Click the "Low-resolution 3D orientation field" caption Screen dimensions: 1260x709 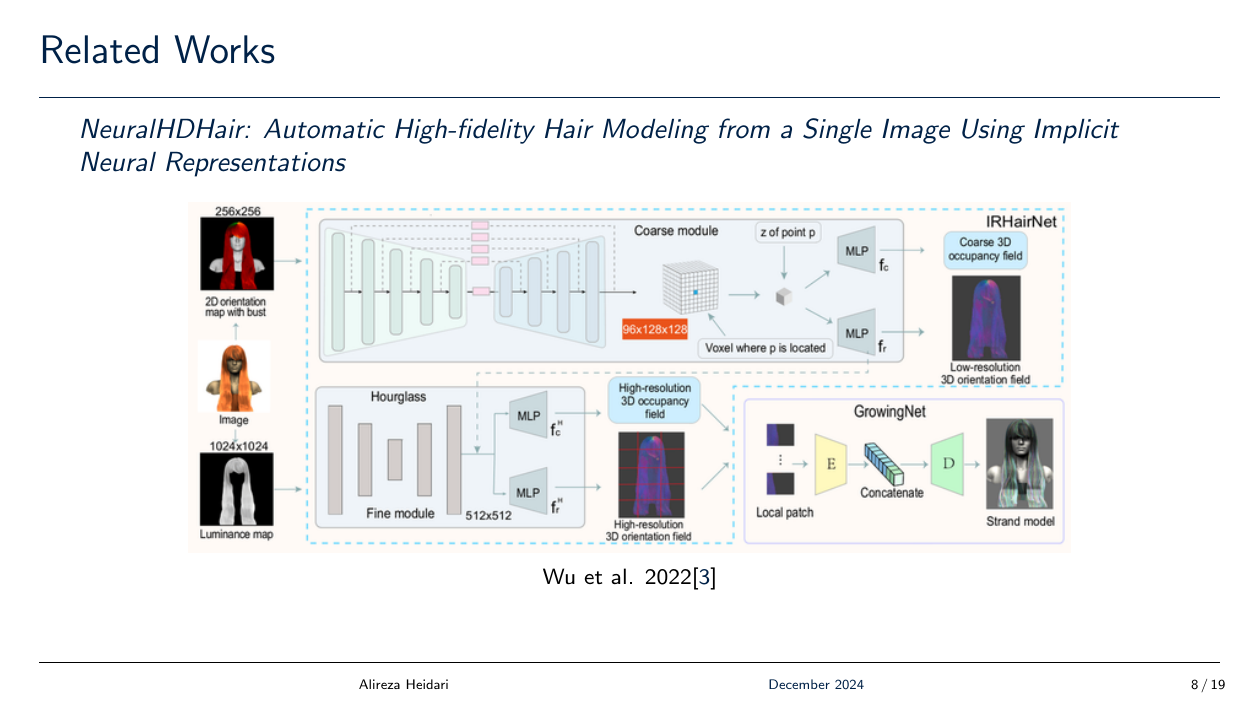point(986,373)
